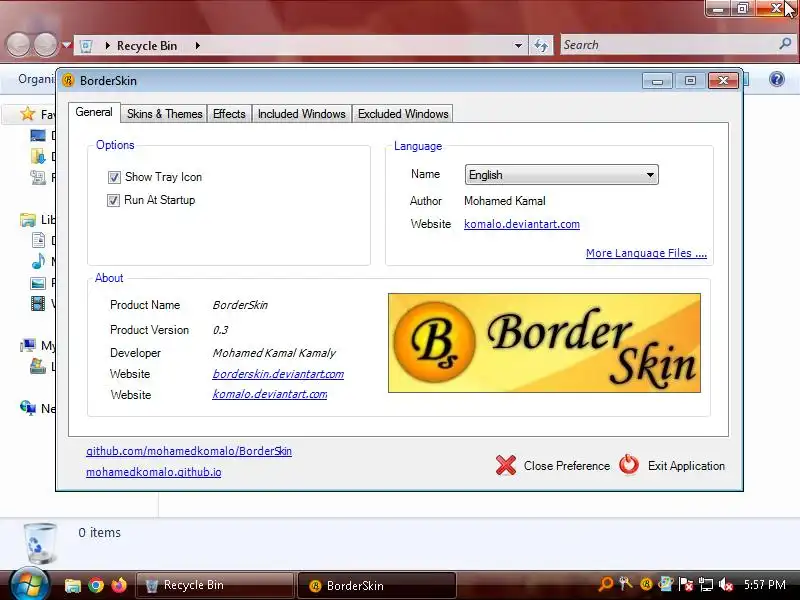Open the Windows Start orb
800x600 pixels.
click(29, 584)
